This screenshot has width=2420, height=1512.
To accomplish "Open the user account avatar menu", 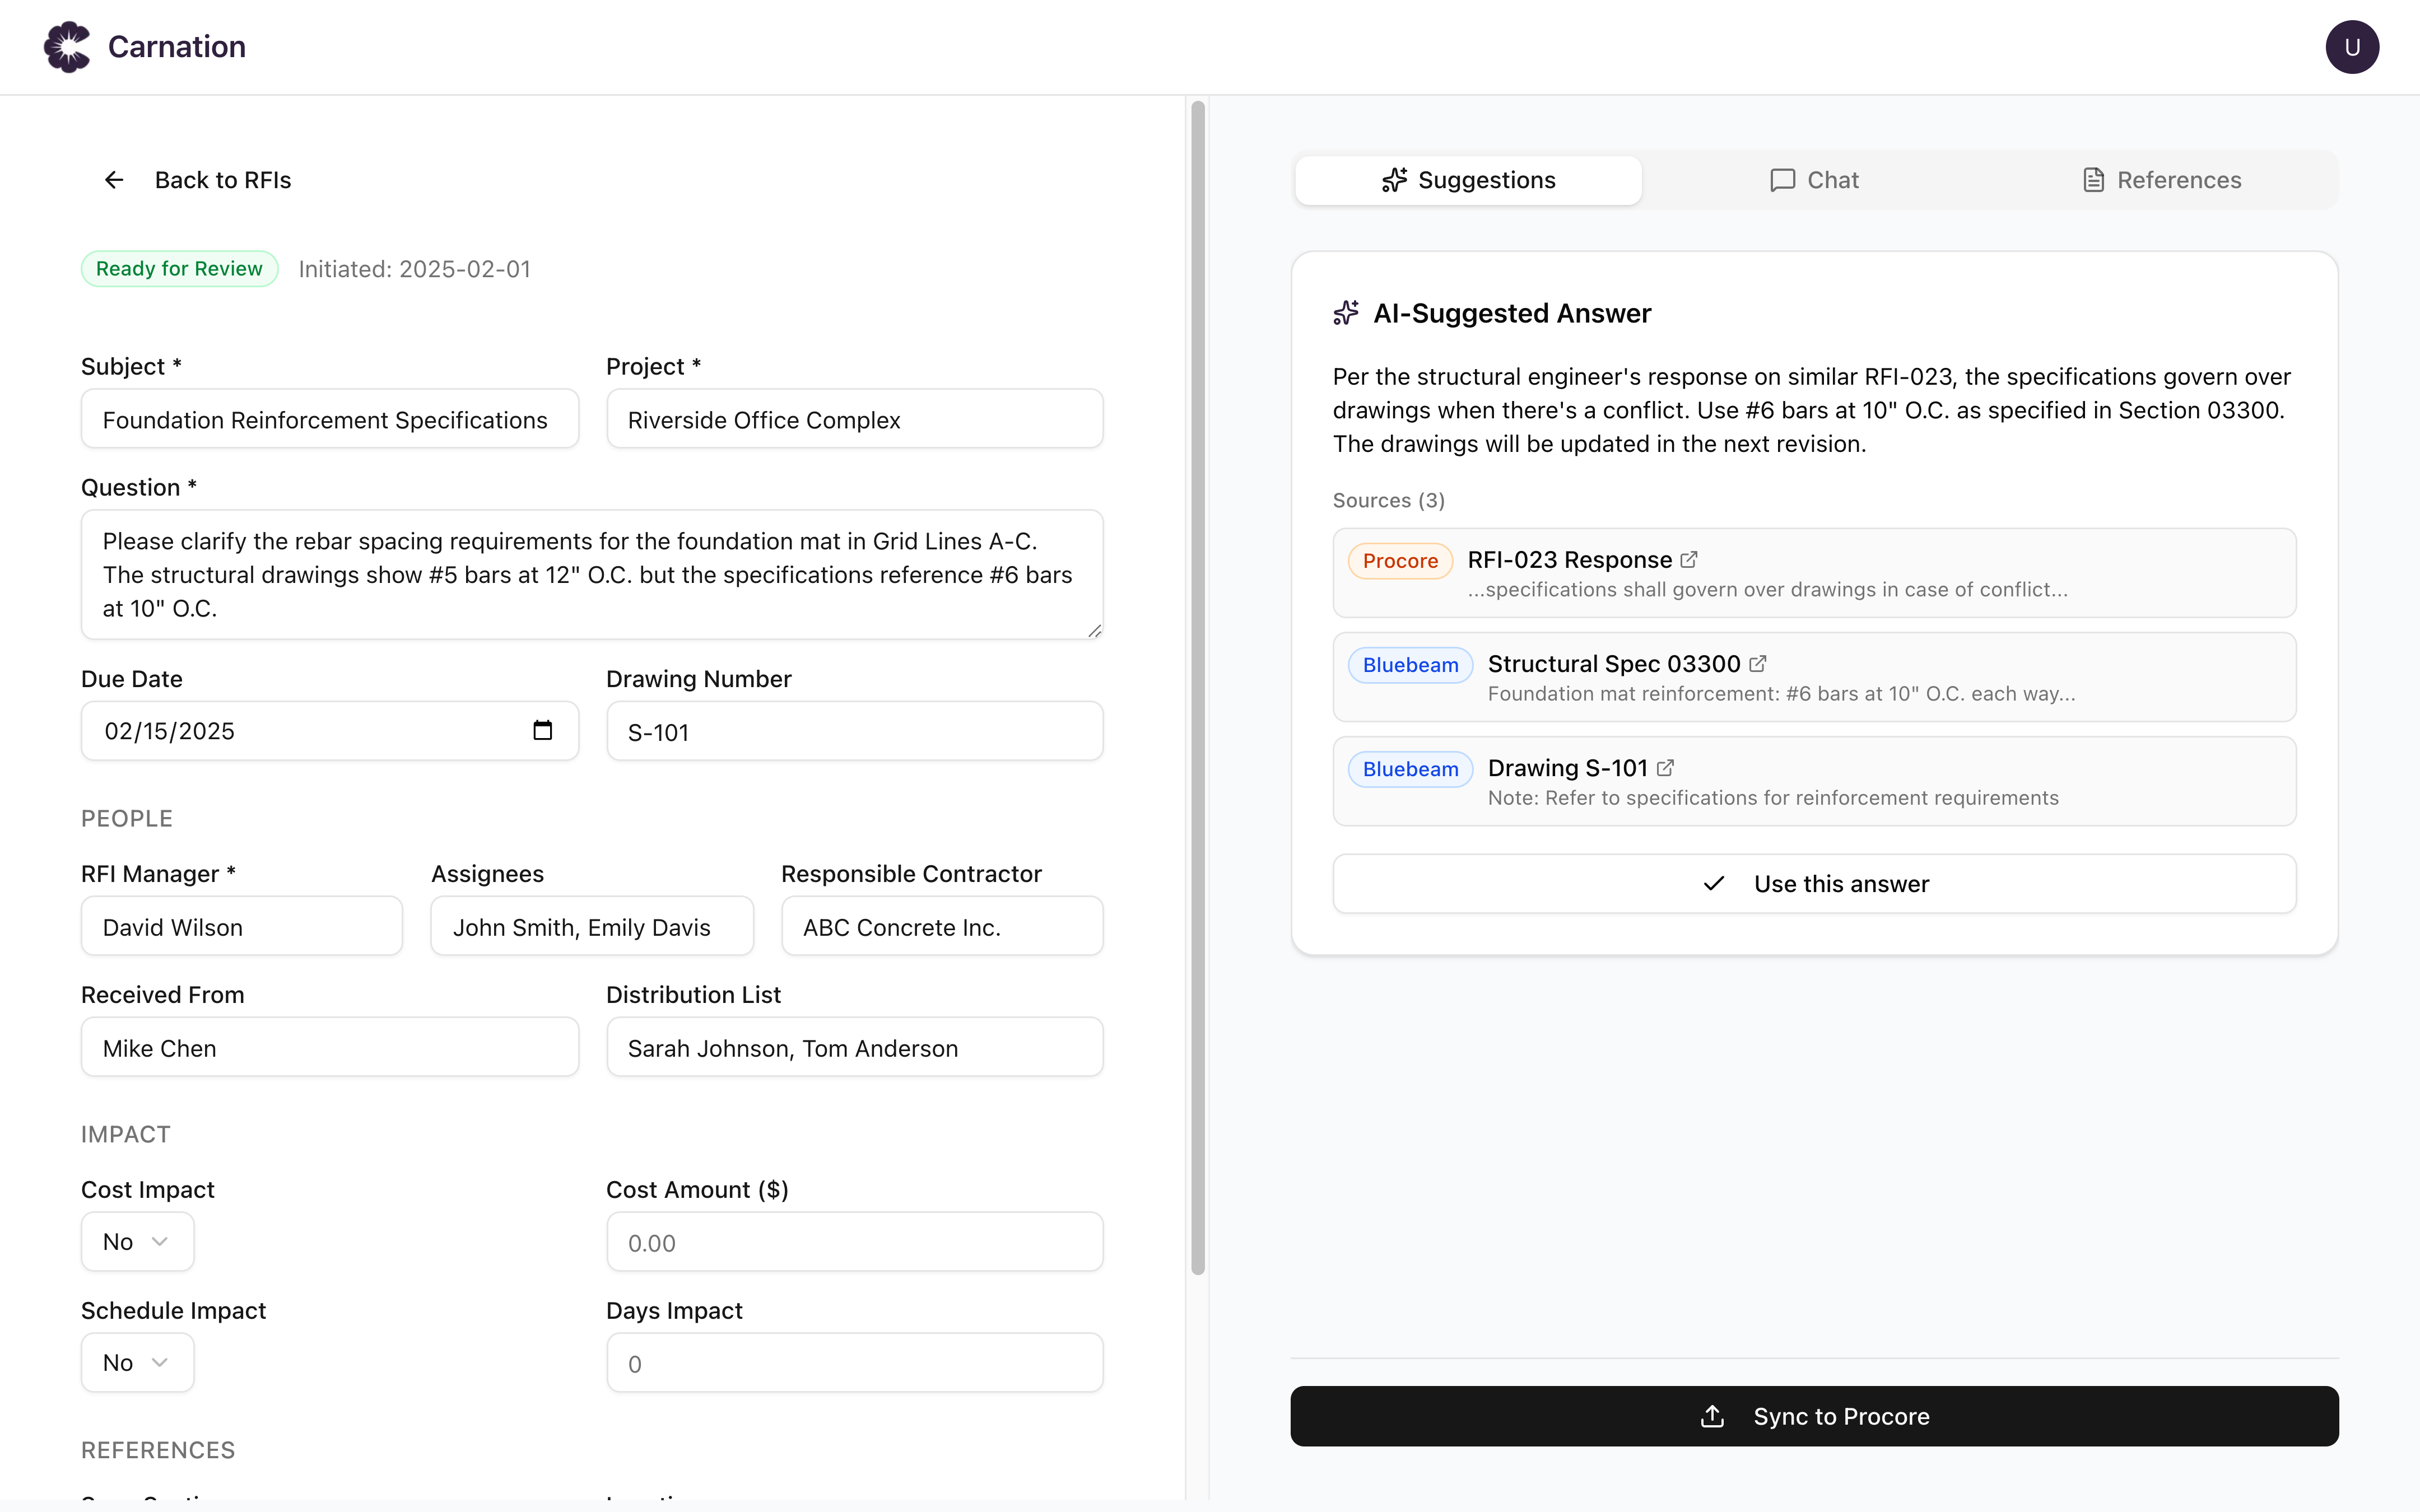I will click(x=2352, y=46).
